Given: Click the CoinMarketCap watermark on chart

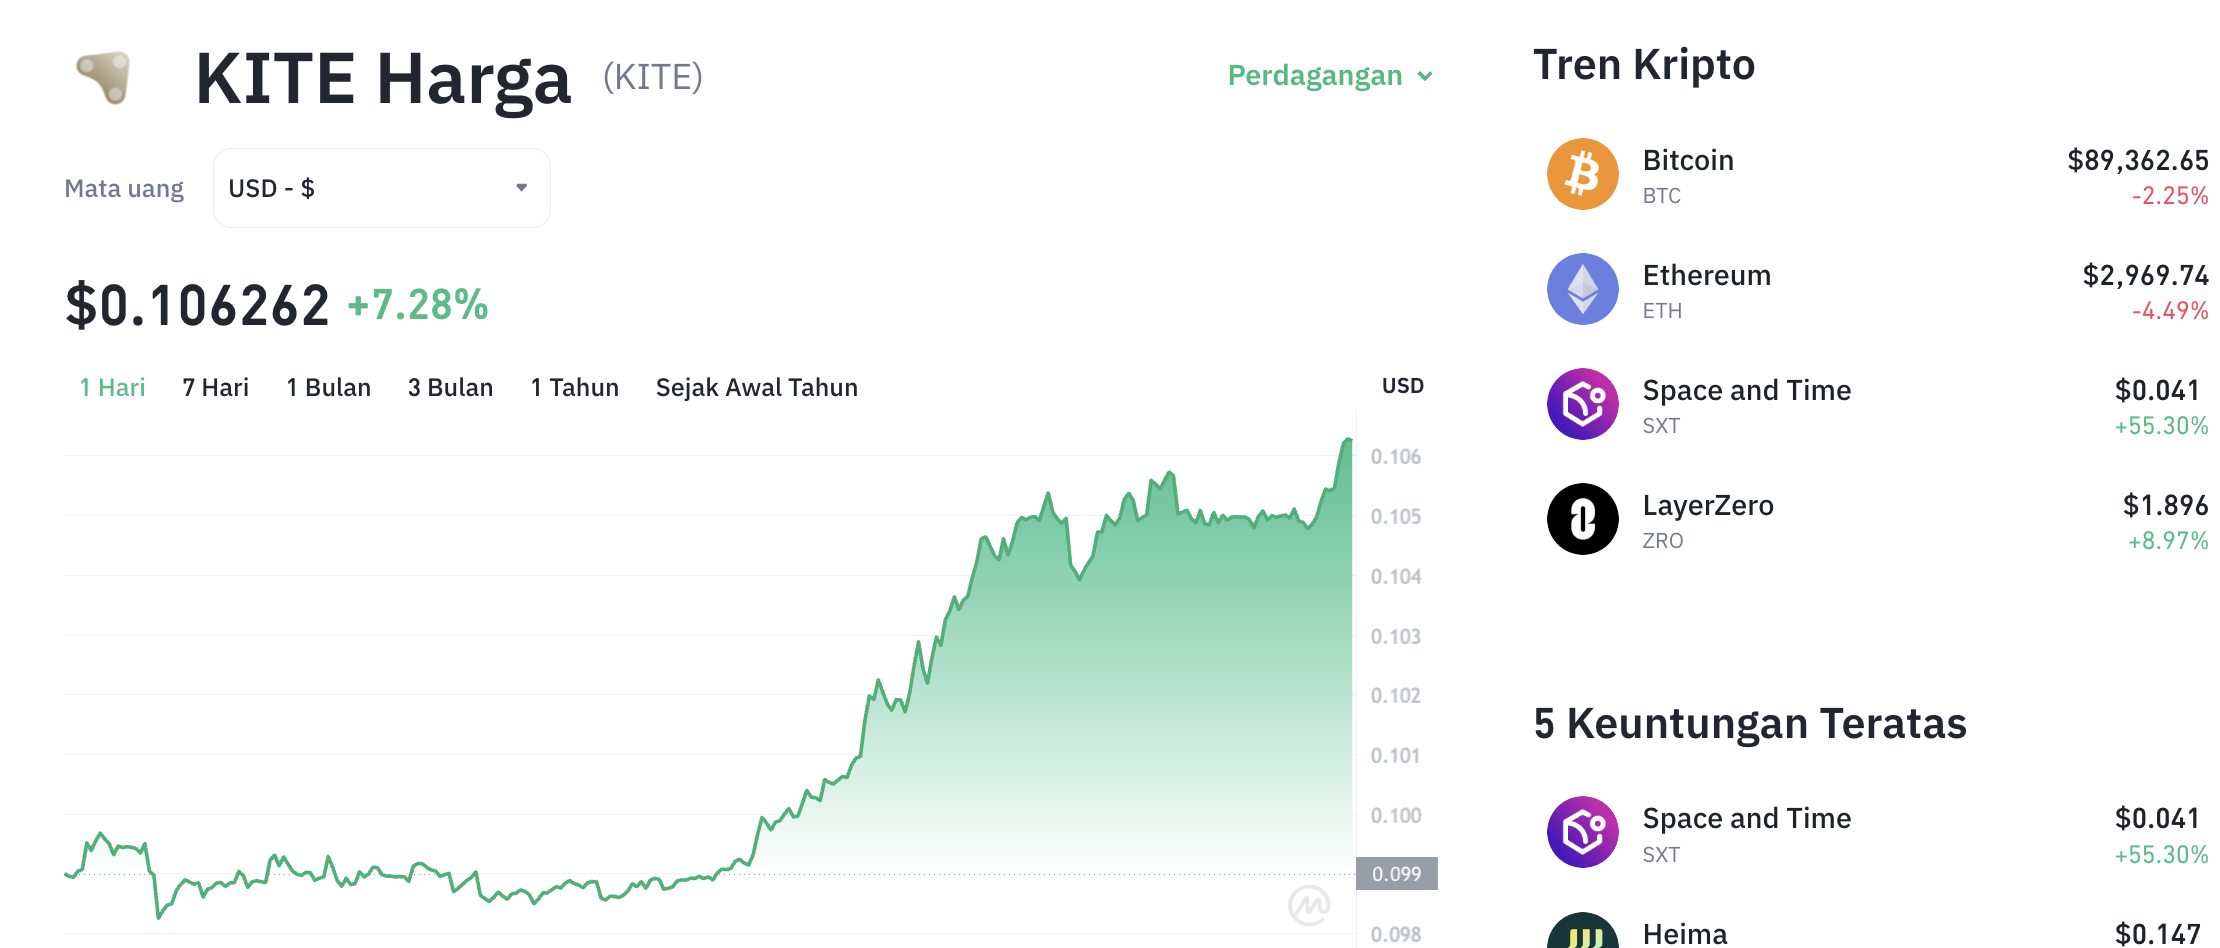Looking at the screenshot, I should [1309, 906].
